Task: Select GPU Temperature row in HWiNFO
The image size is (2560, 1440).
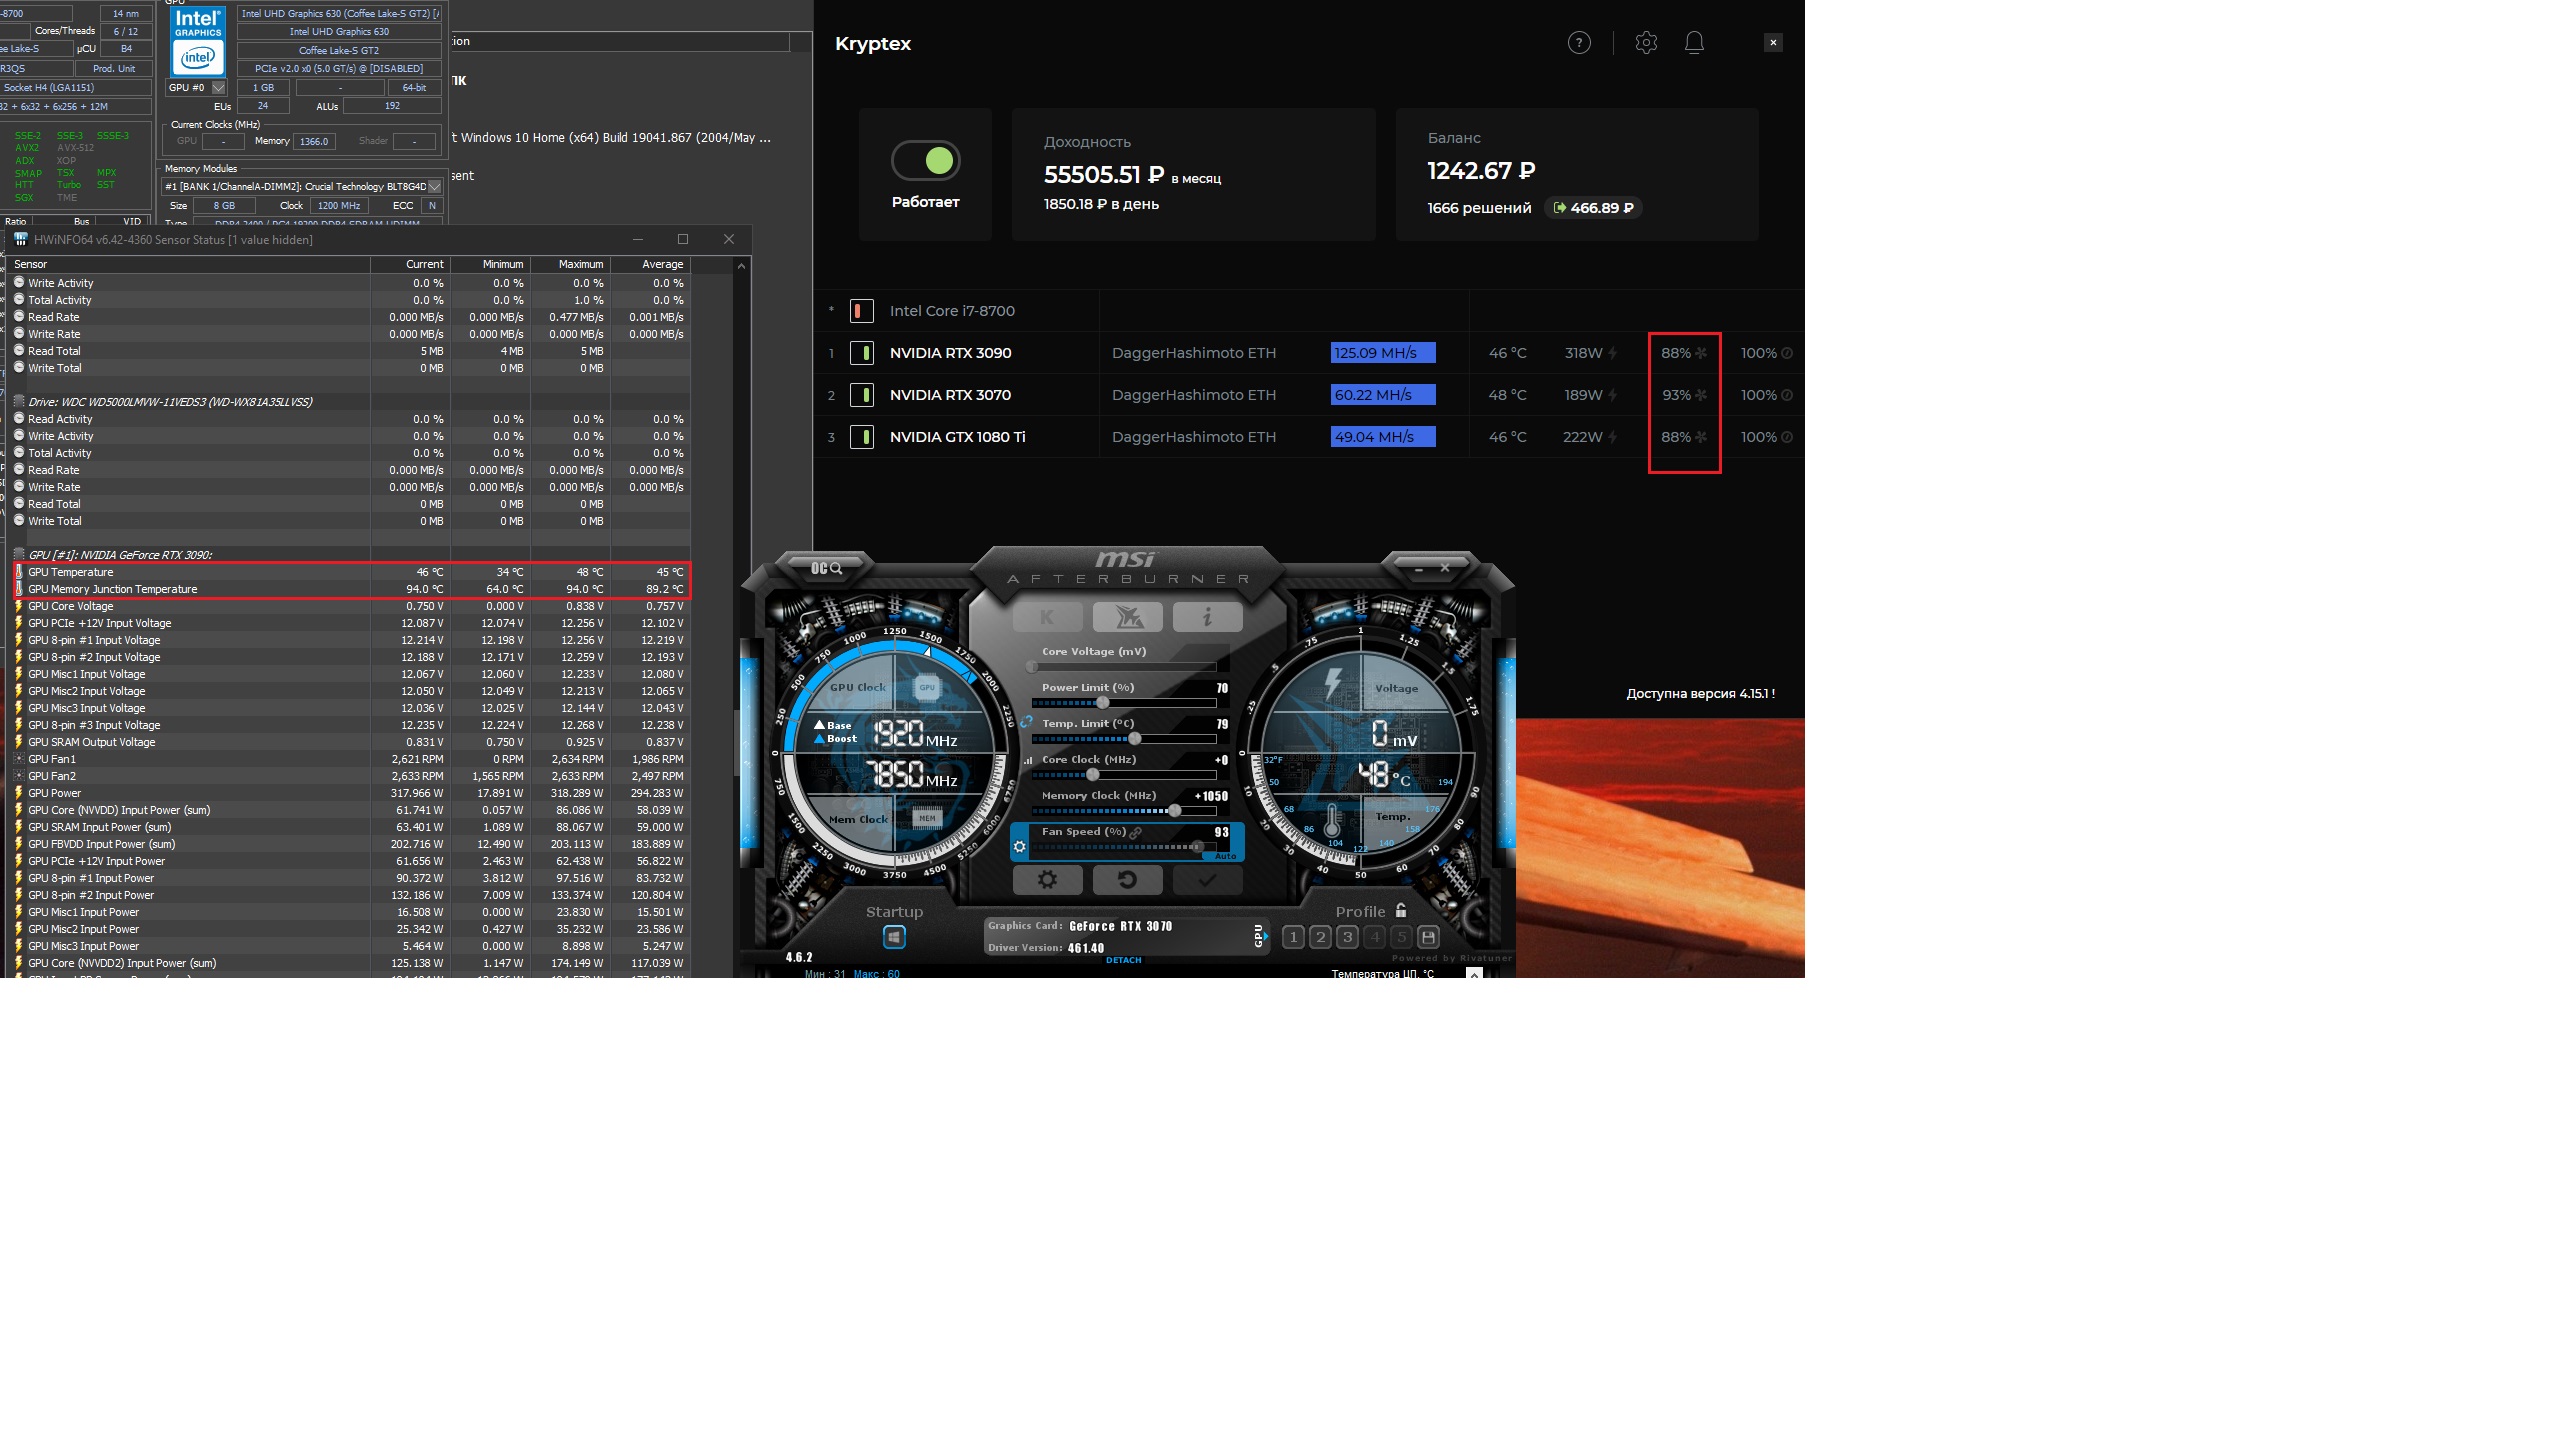Action: [x=350, y=572]
